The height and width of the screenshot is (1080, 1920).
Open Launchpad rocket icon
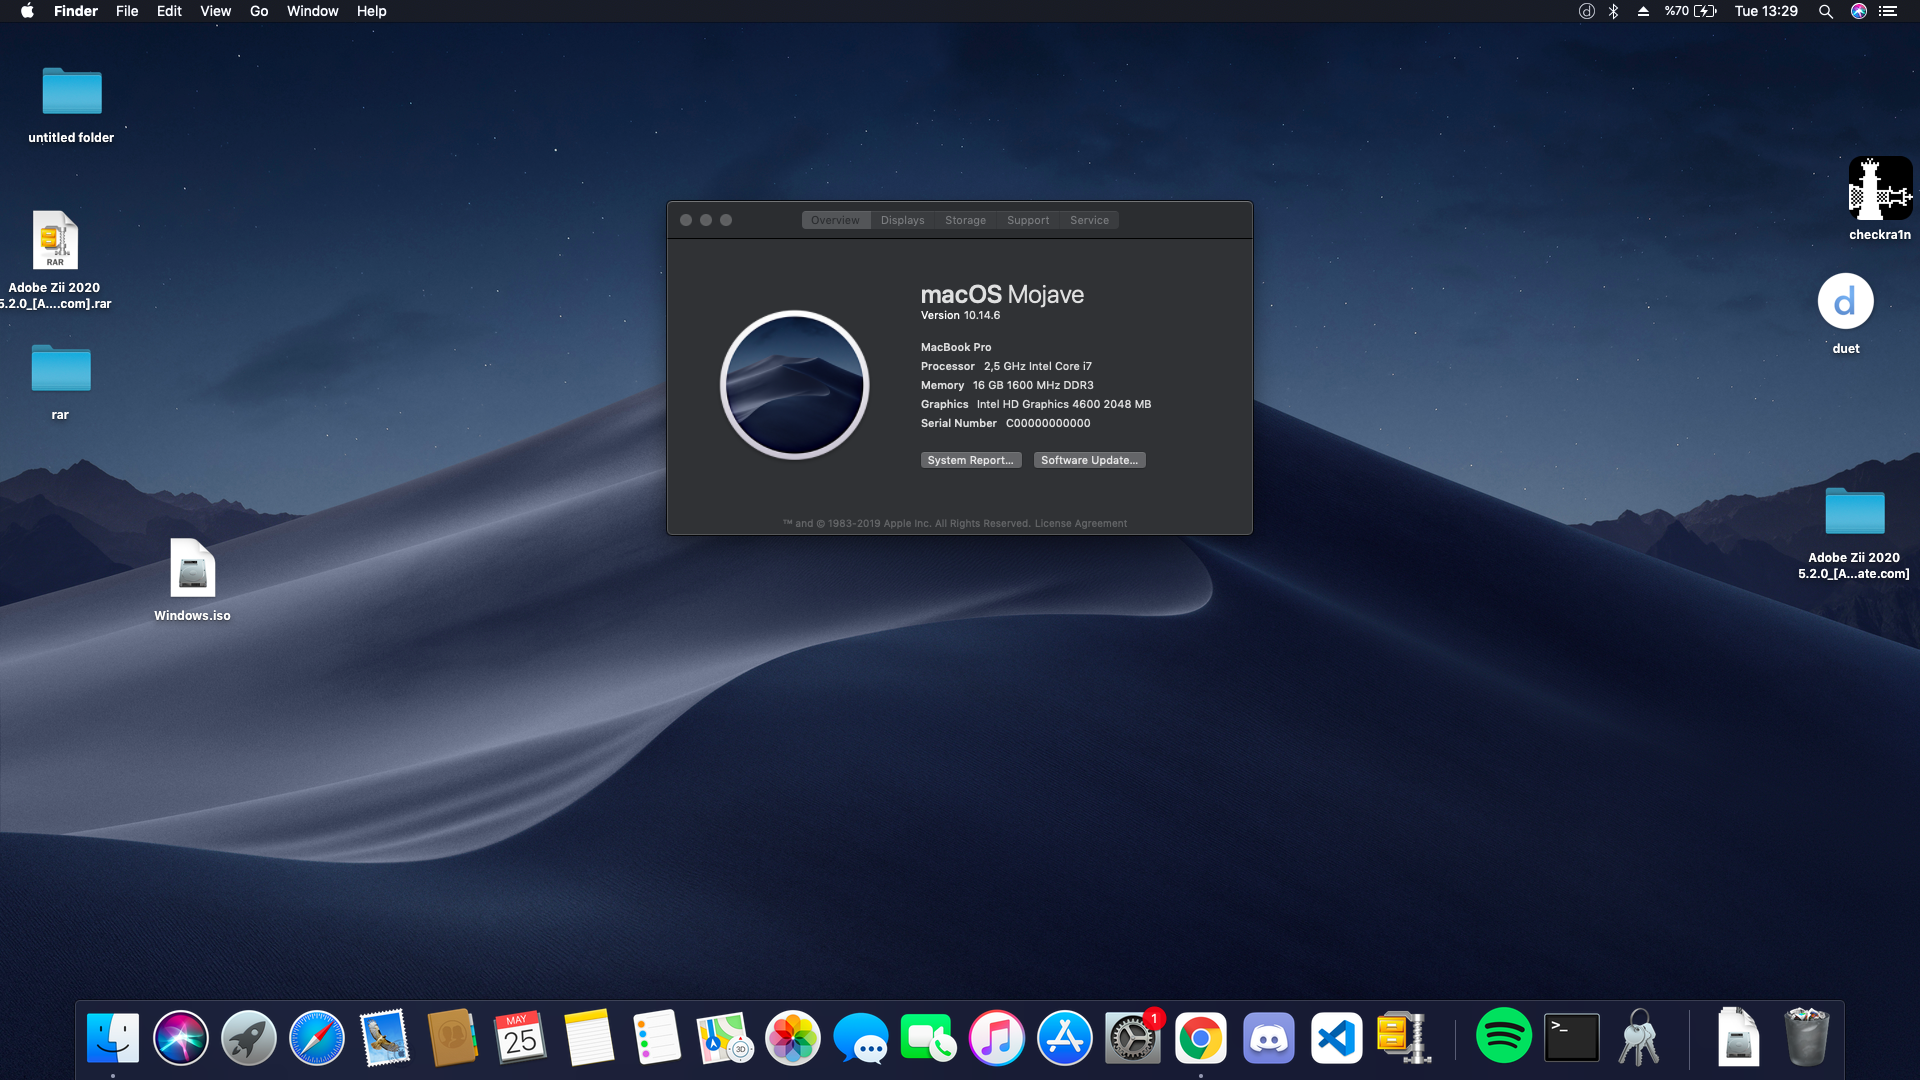coord(248,1038)
